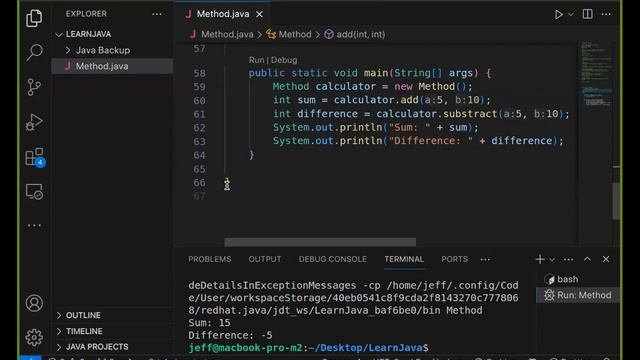Viewport: 640px width, 360px height.
Task: Open the Remote Explorer view
Action: point(34,192)
